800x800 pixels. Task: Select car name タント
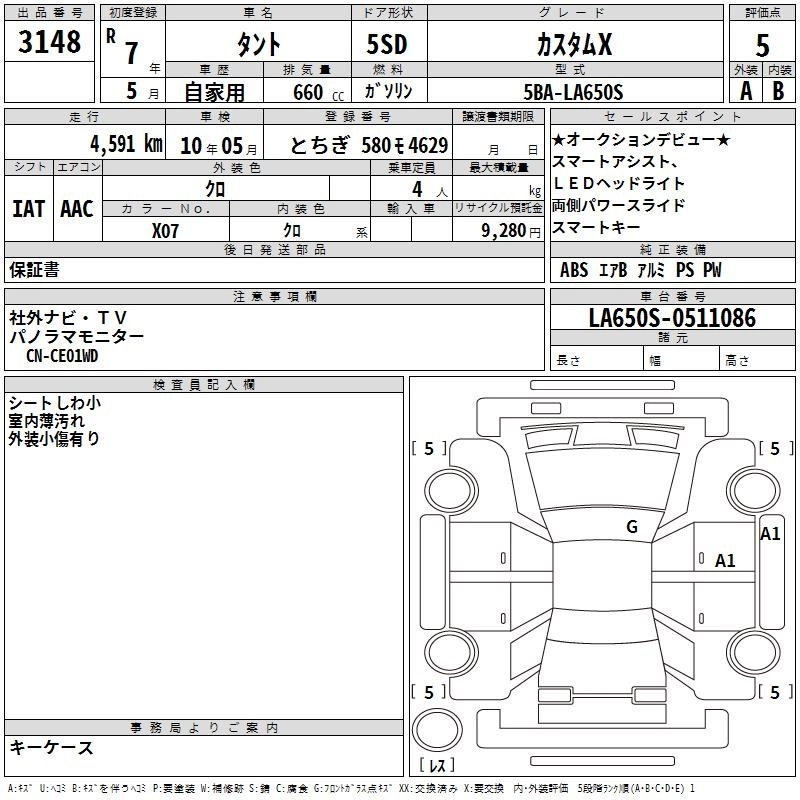[x=259, y=44]
